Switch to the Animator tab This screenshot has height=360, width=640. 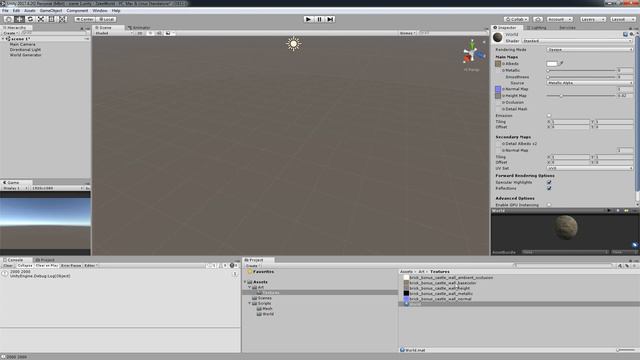click(139, 28)
